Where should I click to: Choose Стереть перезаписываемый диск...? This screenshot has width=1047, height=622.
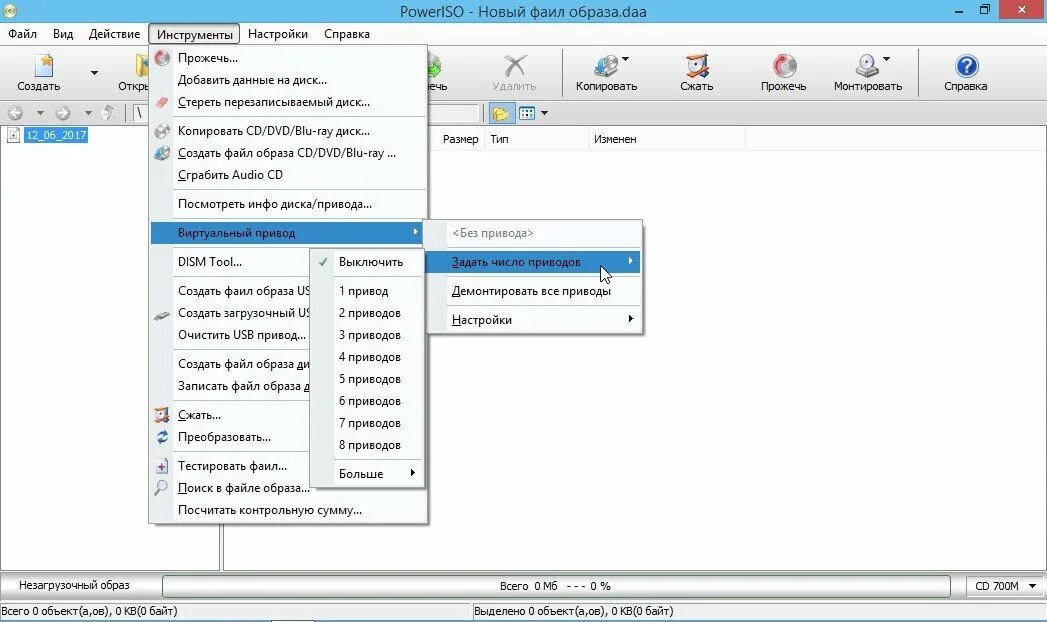(x=288, y=102)
